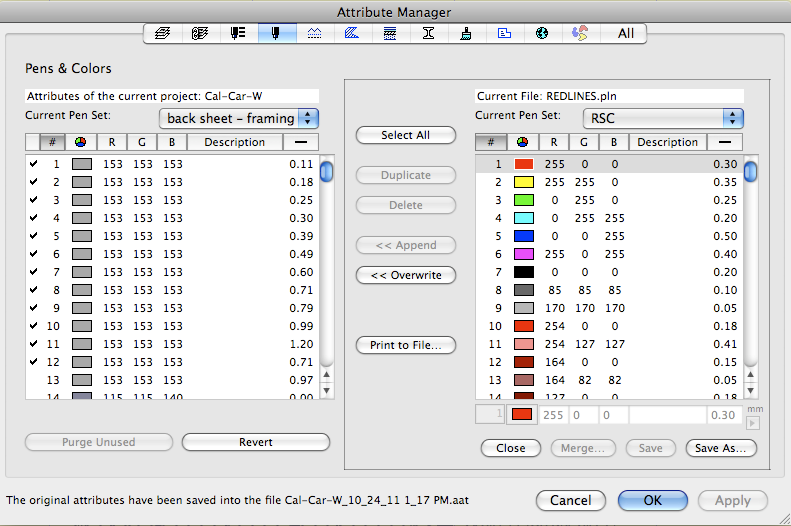Image resolution: width=791 pixels, height=526 pixels.
Task: Click the Print to File... button
Action: click(x=406, y=345)
